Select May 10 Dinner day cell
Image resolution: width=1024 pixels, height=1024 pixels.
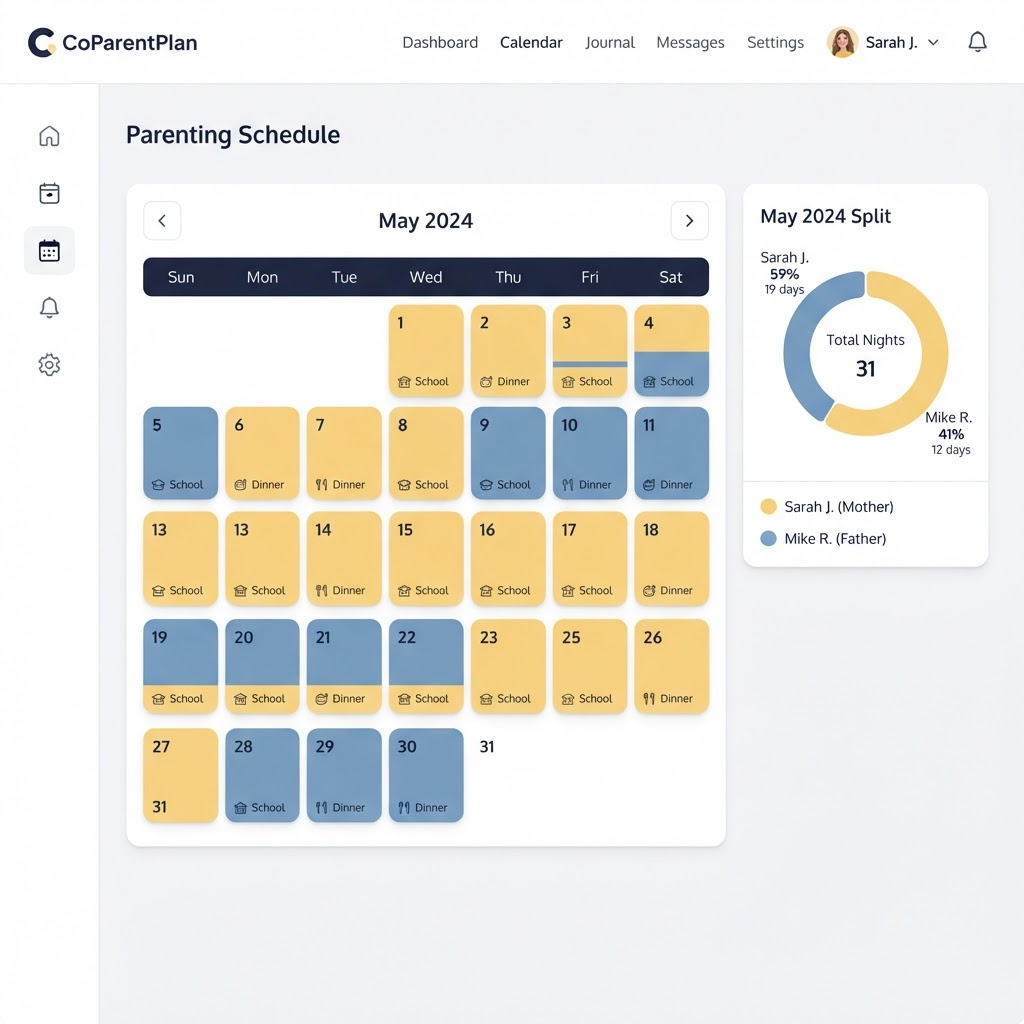pyautogui.click(x=590, y=453)
